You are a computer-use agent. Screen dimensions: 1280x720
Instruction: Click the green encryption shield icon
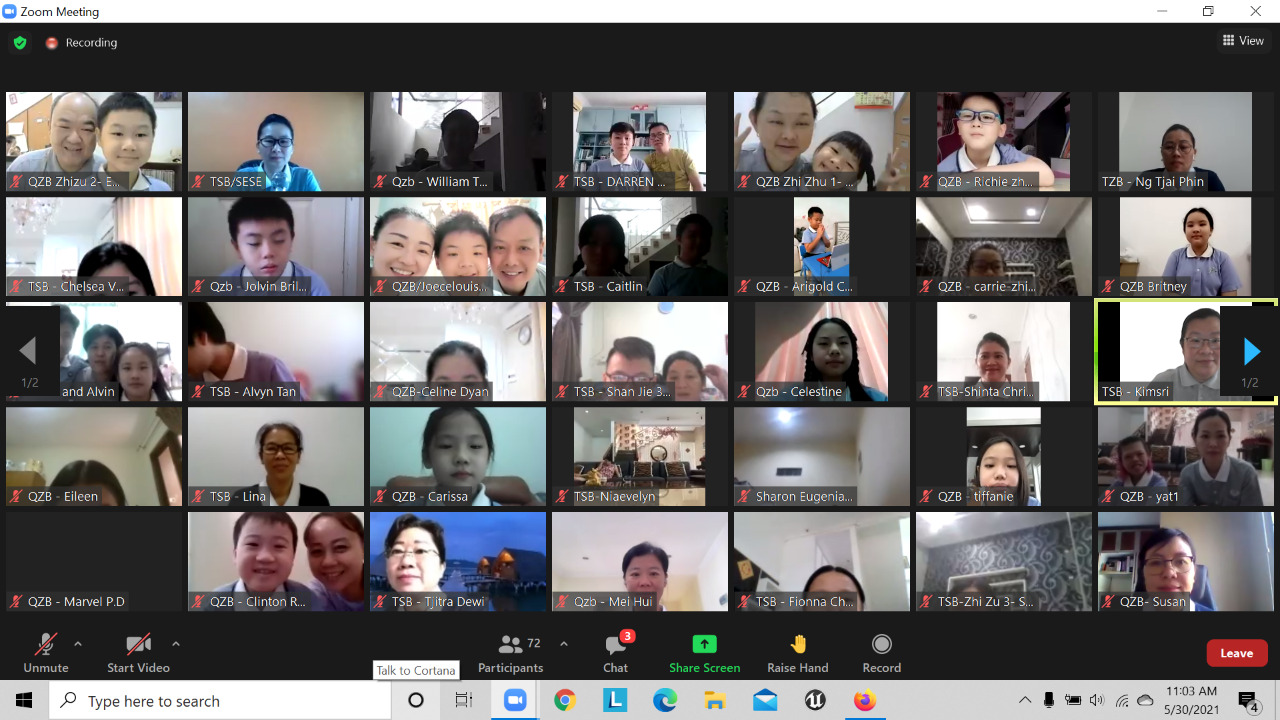pyautogui.click(x=20, y=43)
